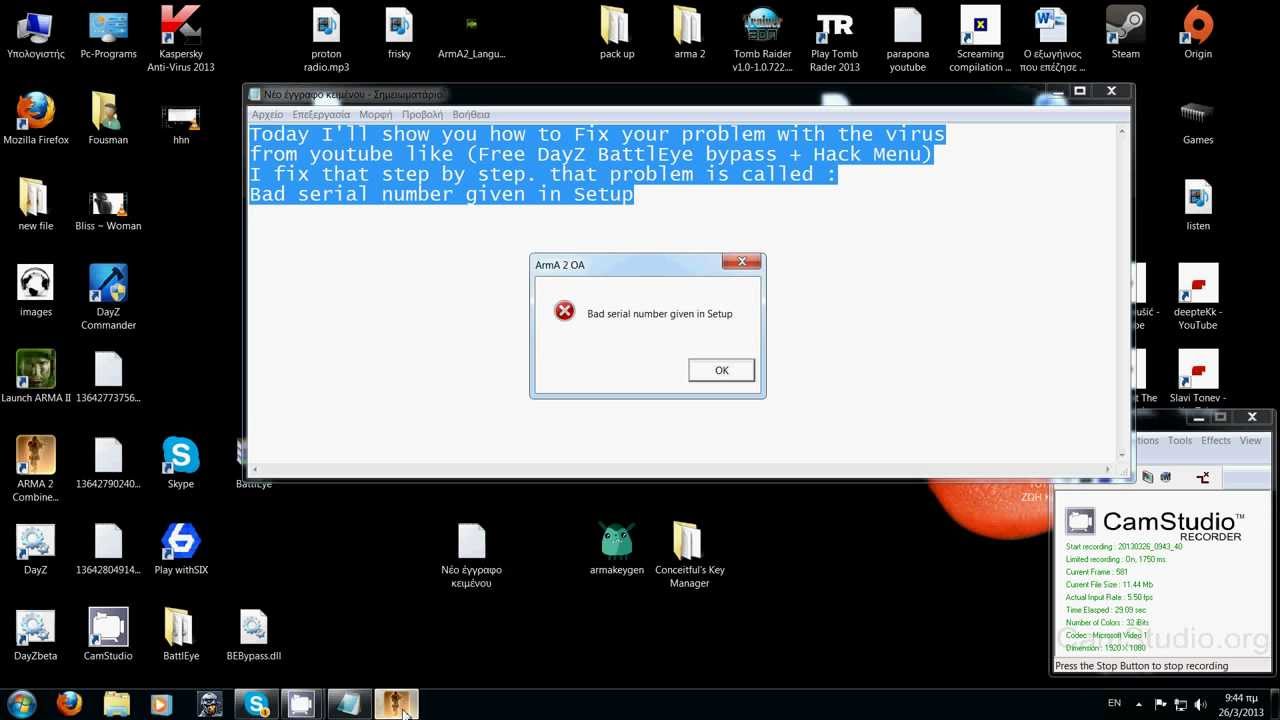Select the ARMA 2 Combined Operations icon

point(35,470)
